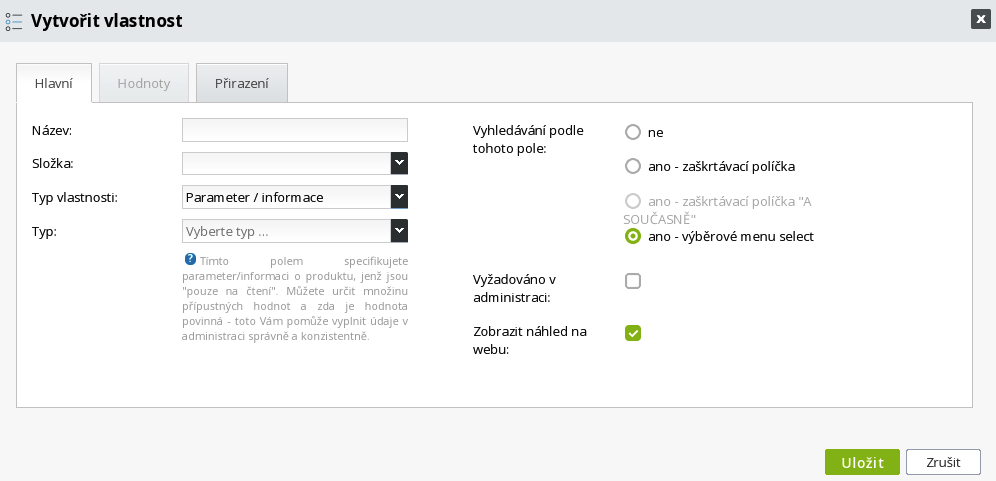Close the Vytvořit vlastnost dialog
The image size is (996, 481).
[981, 20]
